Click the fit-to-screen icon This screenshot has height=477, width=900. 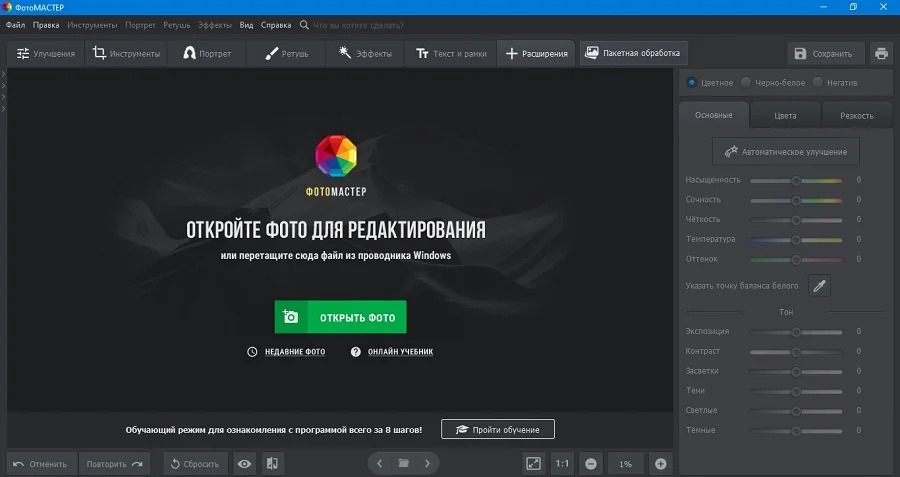[533, 464]
